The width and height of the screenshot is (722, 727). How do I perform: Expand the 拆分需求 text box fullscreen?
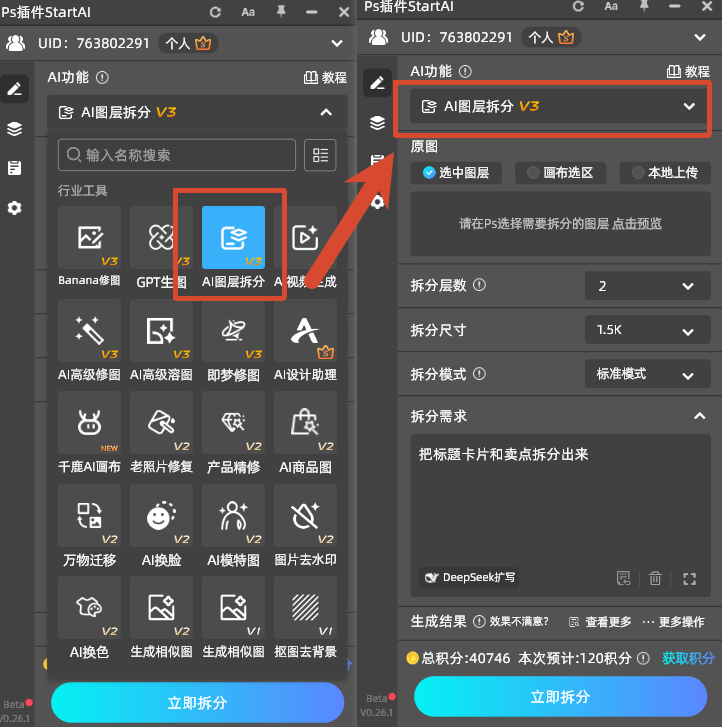[x=690, y=579]
